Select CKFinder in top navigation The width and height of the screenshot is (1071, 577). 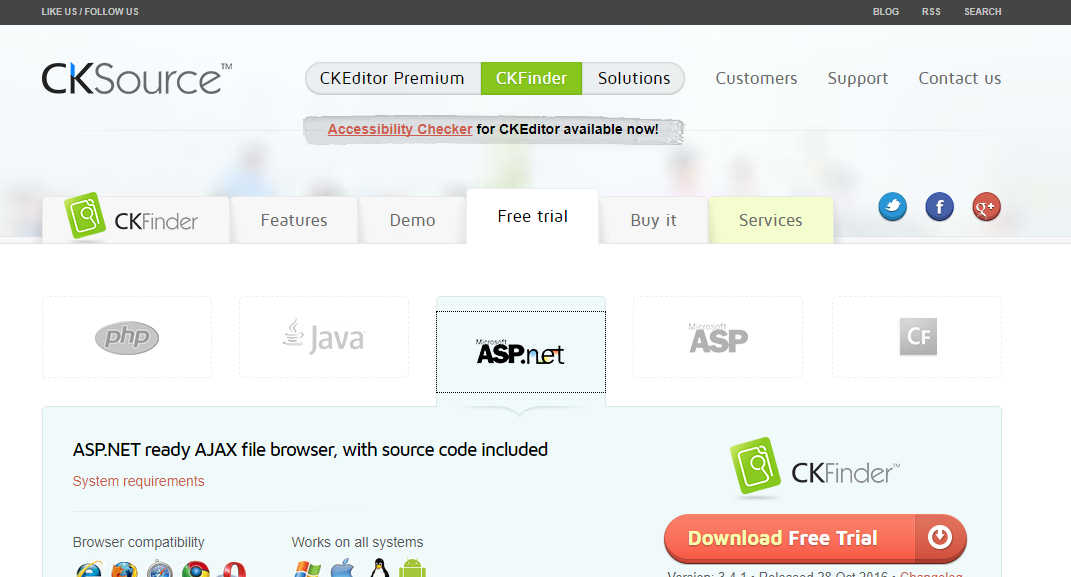(x=531, y=79)
